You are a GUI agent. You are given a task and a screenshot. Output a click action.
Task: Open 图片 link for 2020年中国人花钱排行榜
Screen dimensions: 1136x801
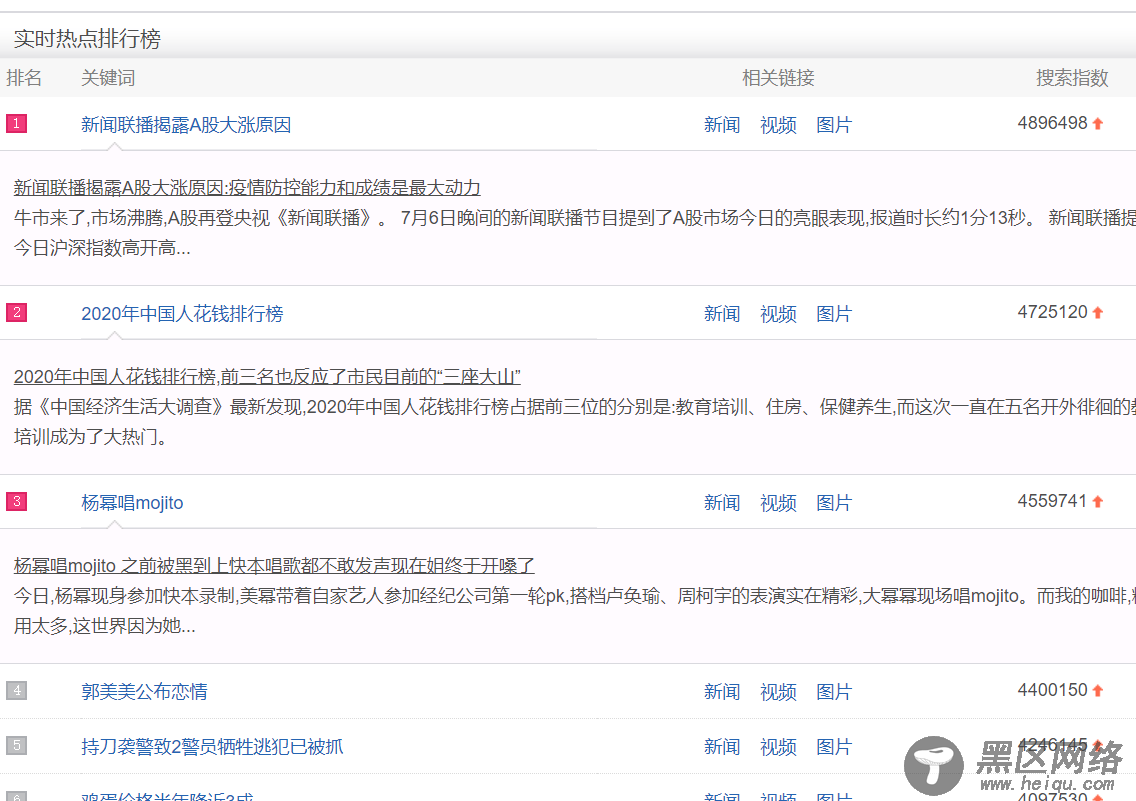point(834,314)
